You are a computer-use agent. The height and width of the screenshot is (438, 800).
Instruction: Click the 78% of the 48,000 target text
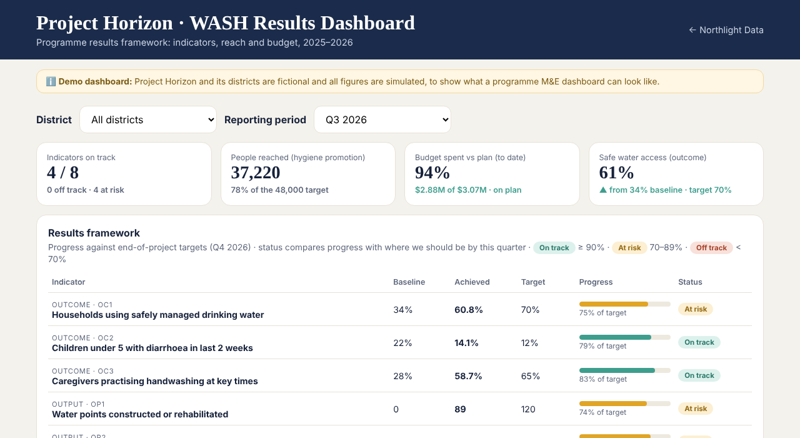[x=280, y=190]
